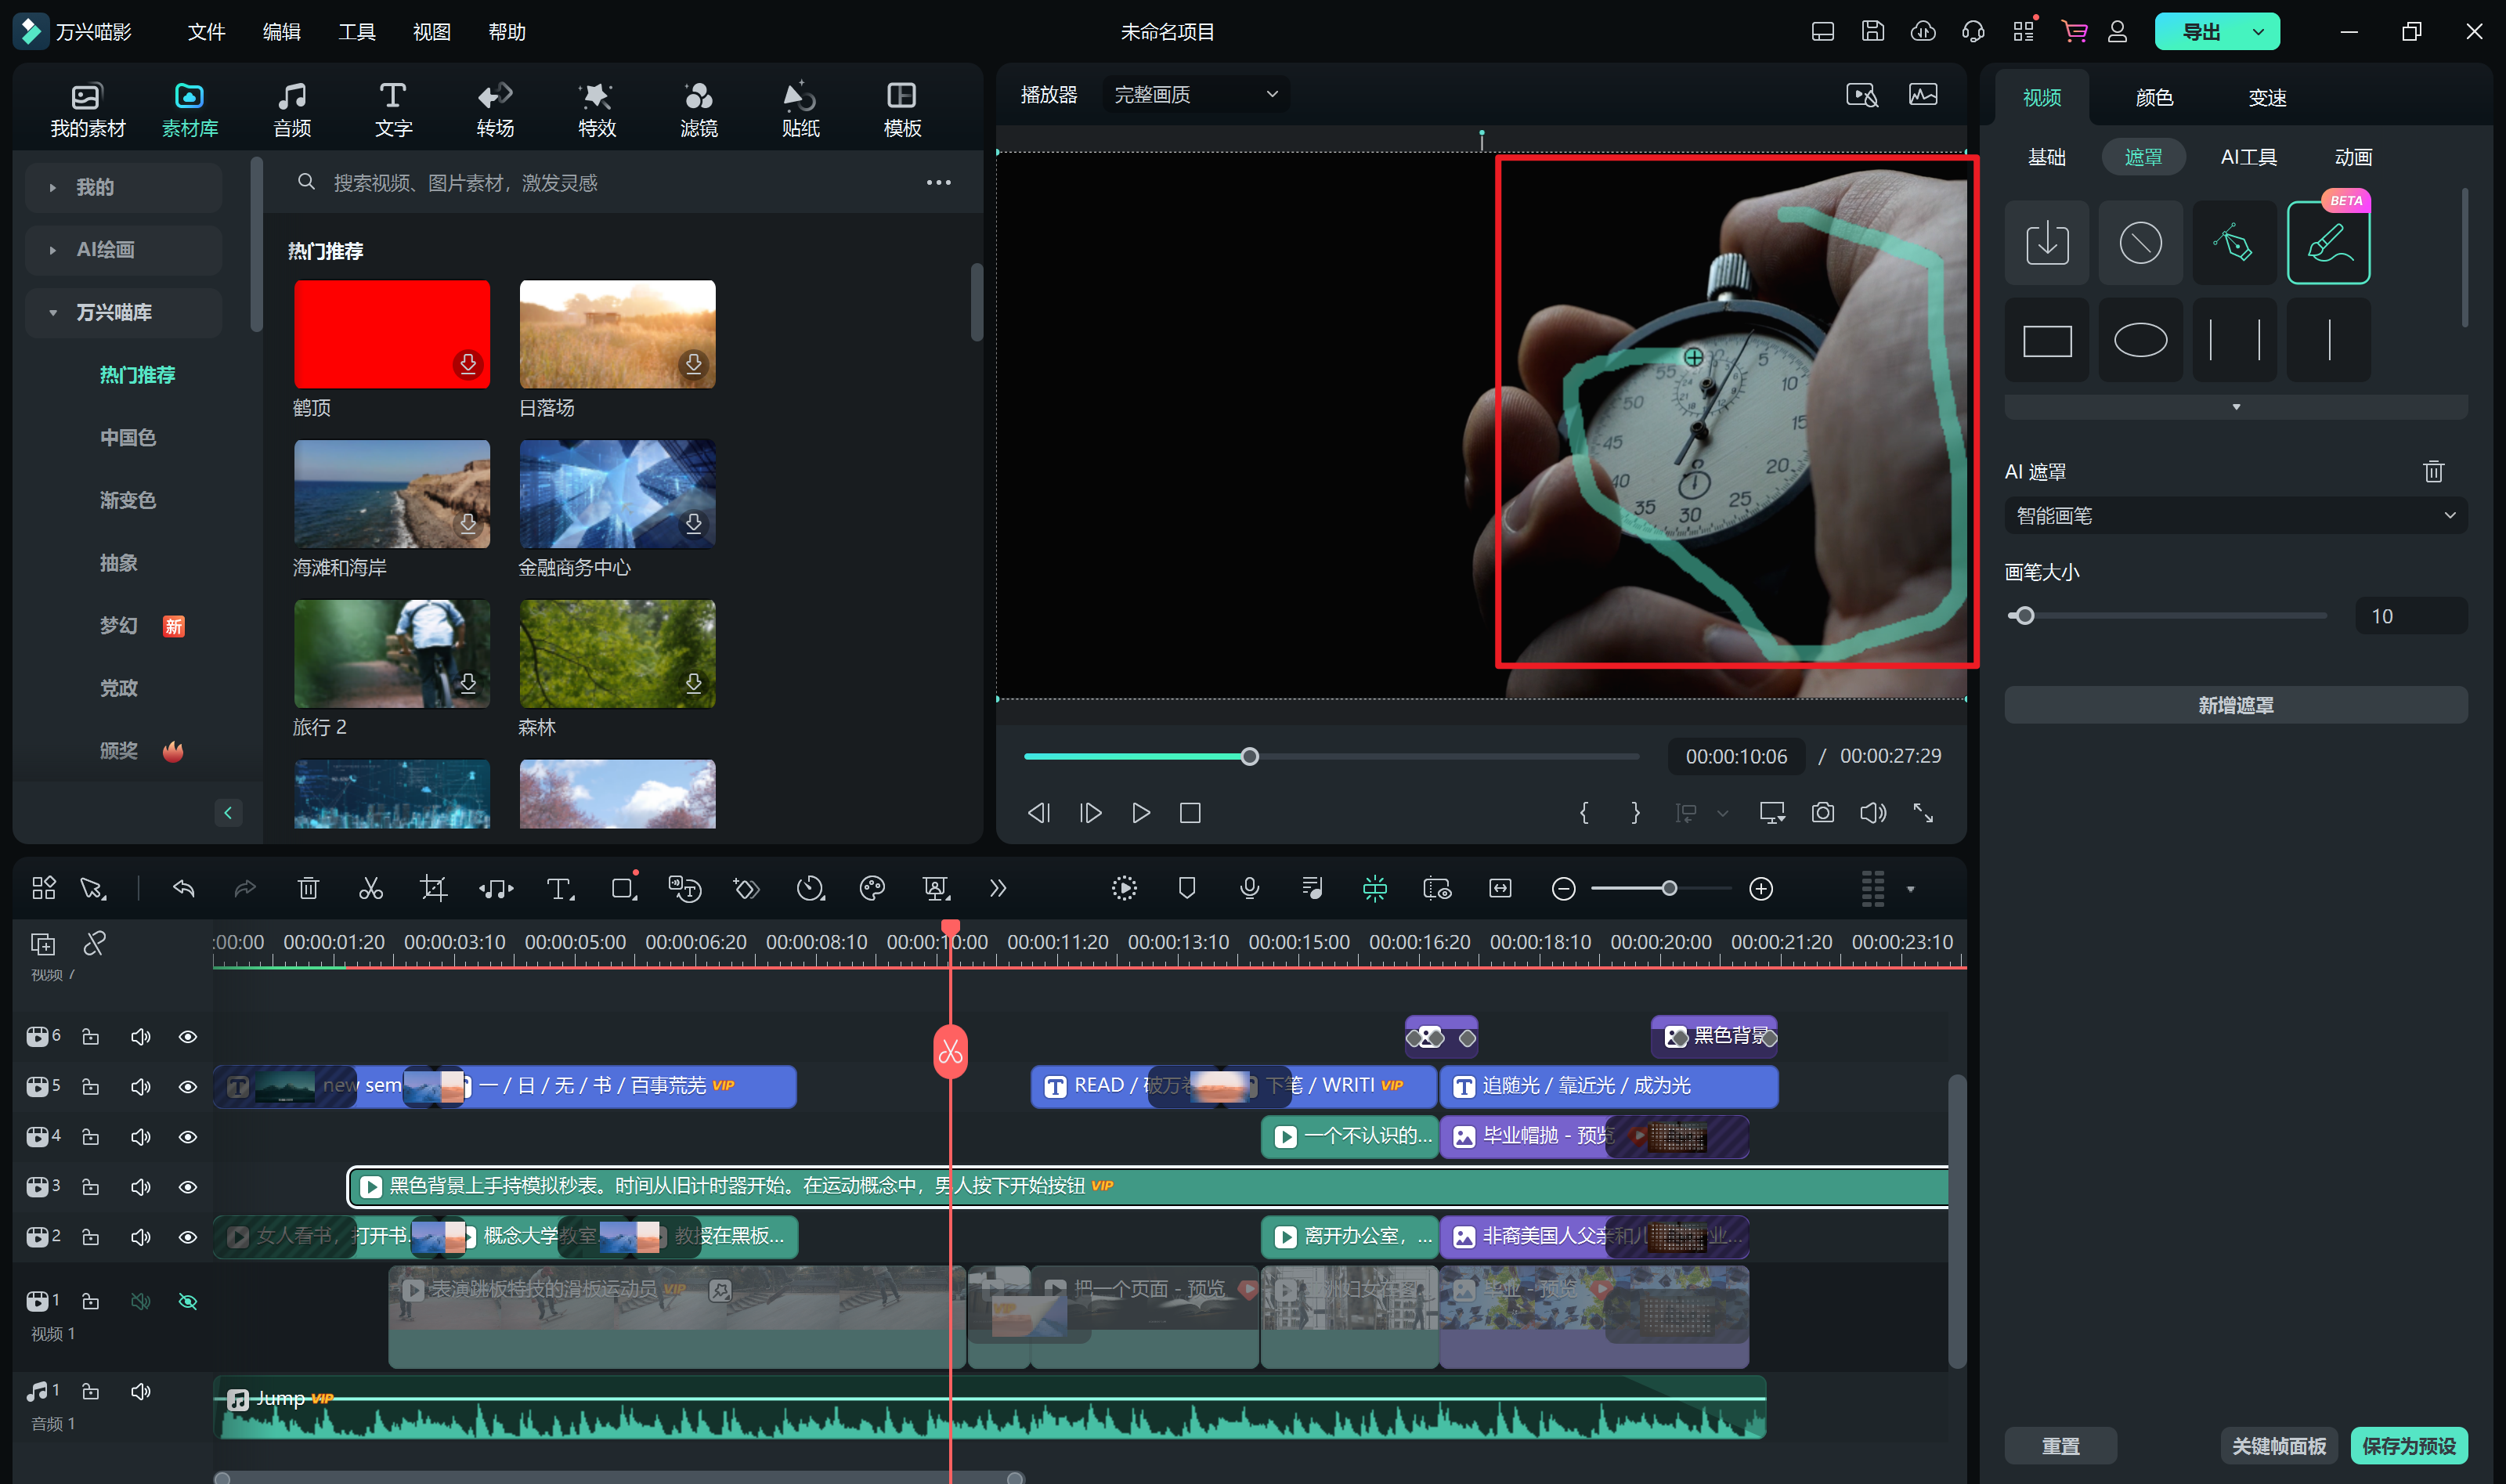Mute video track 4

click(140, 1137)
